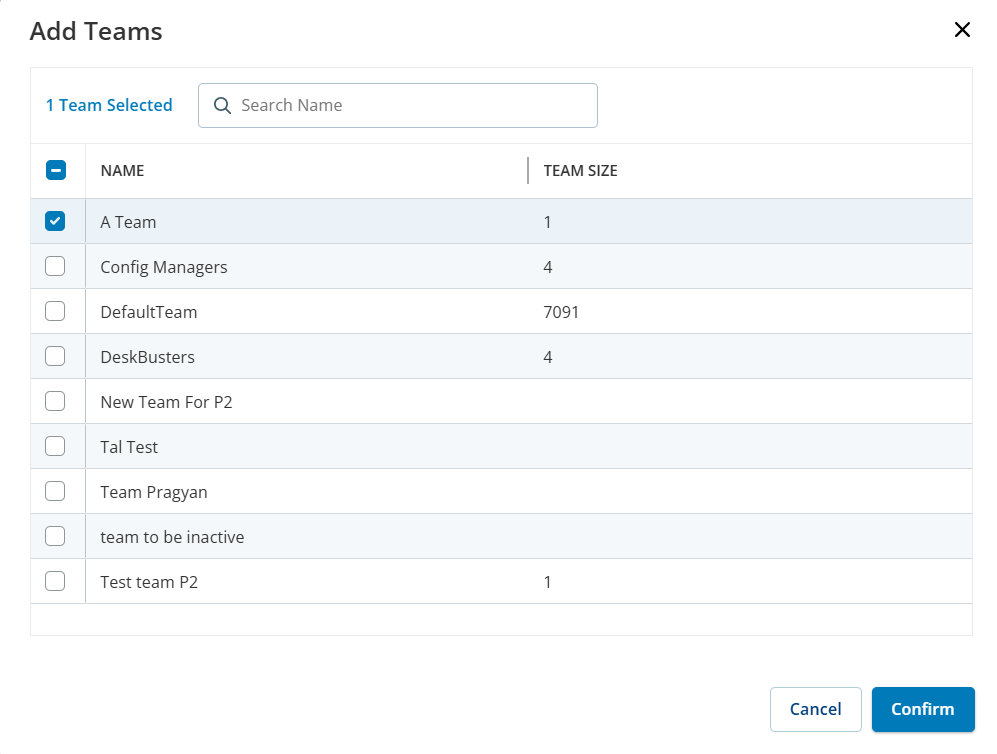Check the team to be inactive checkbox
Image resolution: width=997 pixels, height=754 pixels.
[x=56, y=536]
